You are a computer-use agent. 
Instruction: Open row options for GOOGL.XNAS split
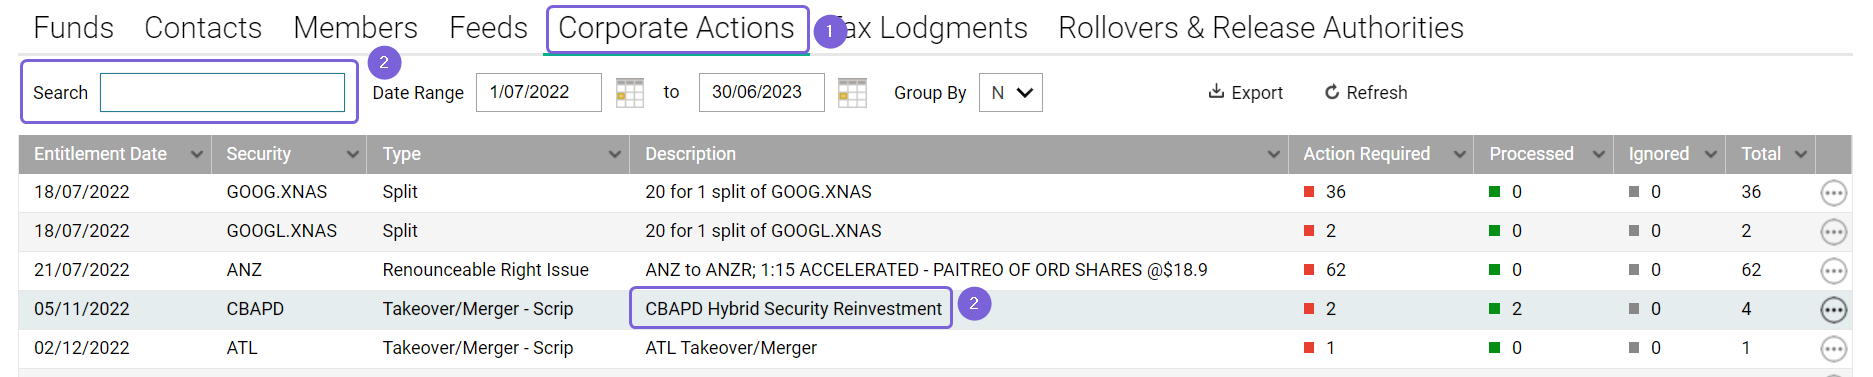coord(1833,232)
